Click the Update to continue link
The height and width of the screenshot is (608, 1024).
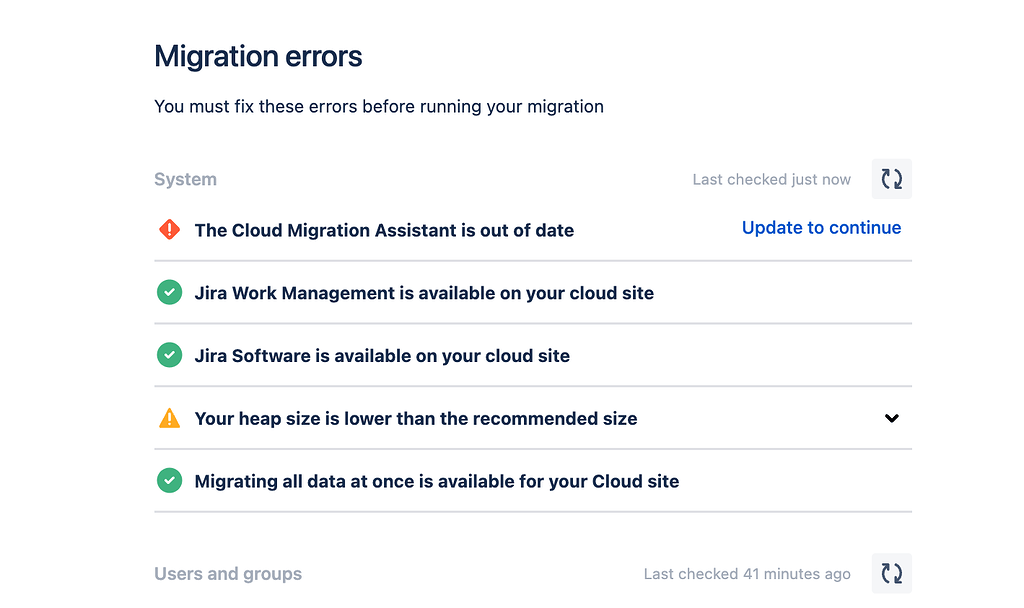pyautogui.click(x=821, y=228)
